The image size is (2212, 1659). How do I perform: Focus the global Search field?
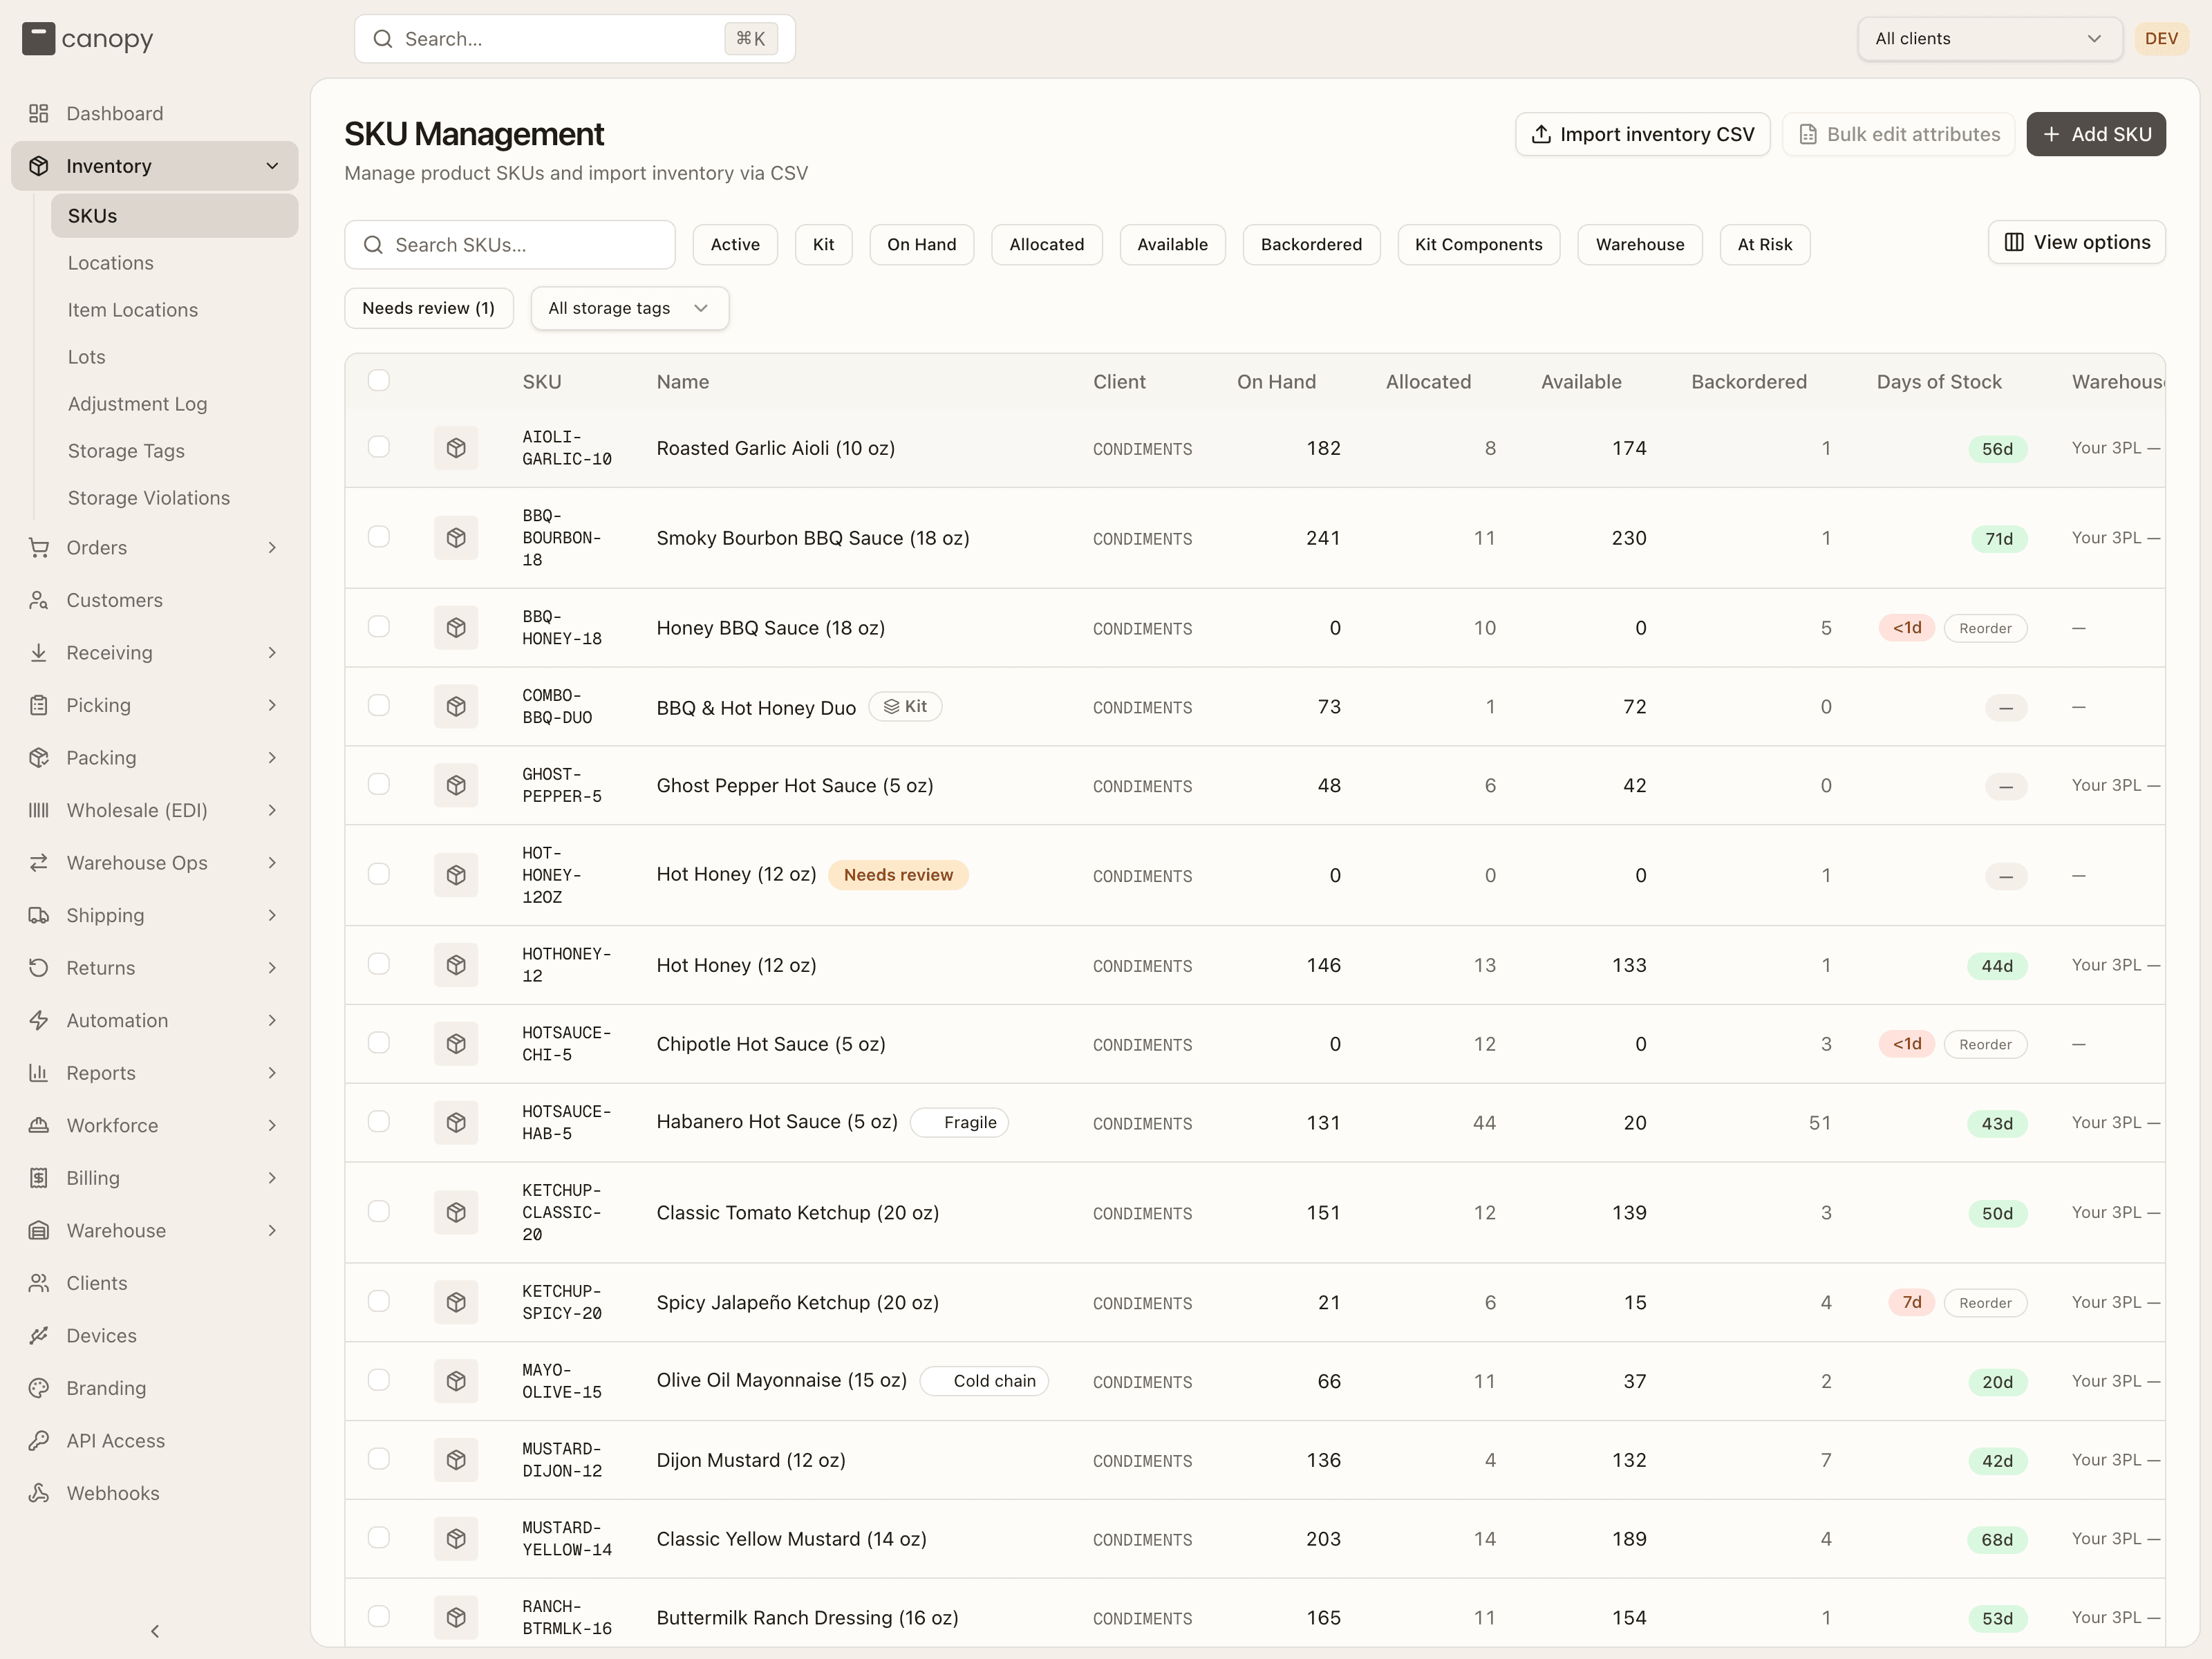click(575, 39)
